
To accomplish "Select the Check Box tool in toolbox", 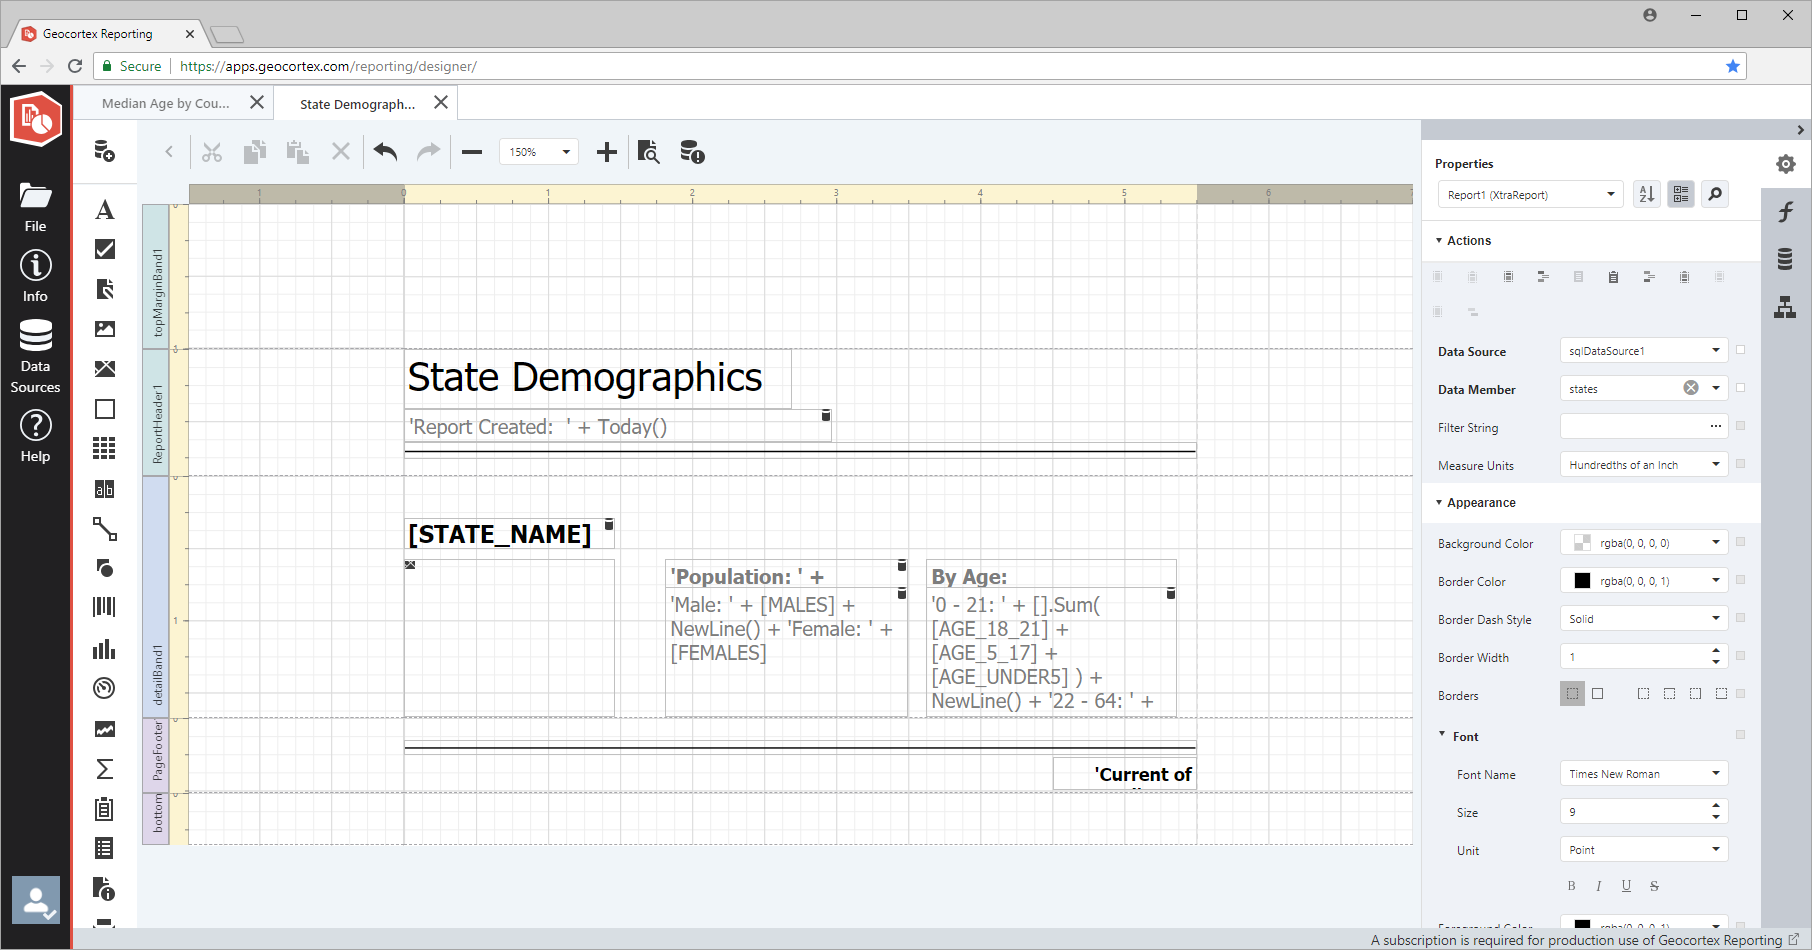I will coord(104,249).
